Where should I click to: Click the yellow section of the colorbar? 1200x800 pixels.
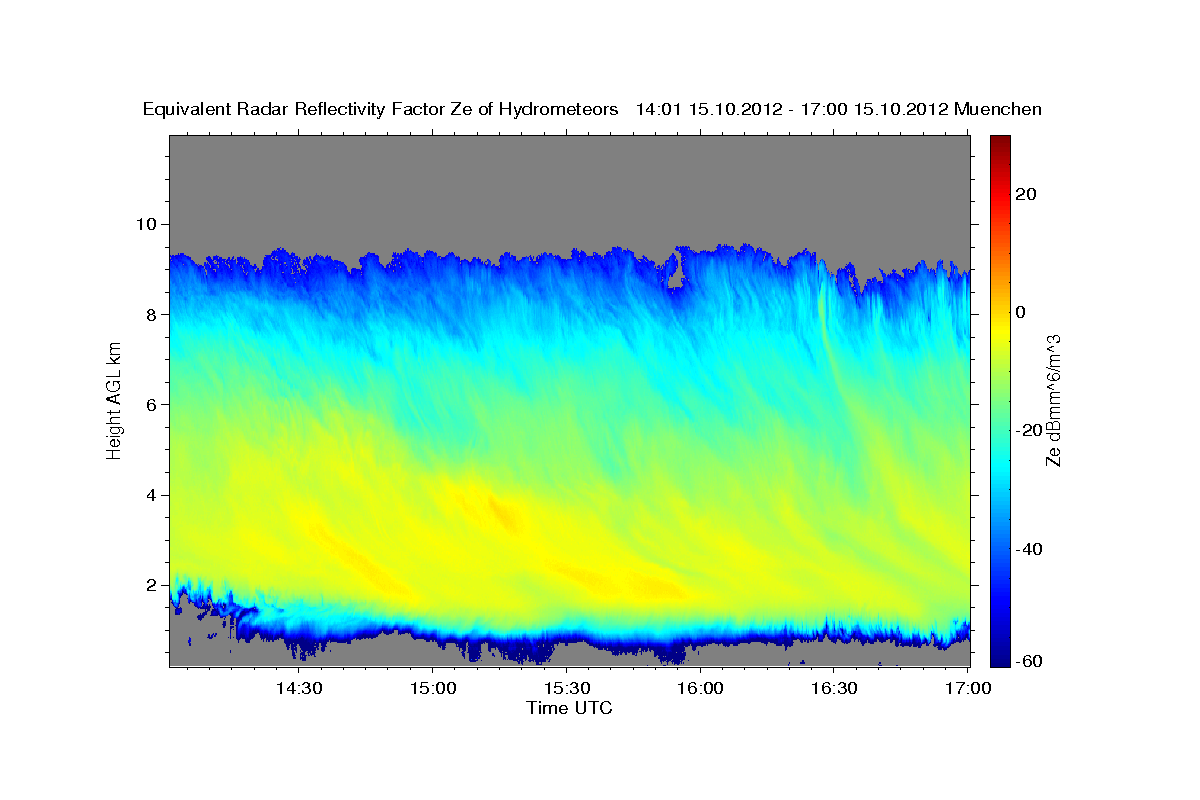[x=1000, y=330]
